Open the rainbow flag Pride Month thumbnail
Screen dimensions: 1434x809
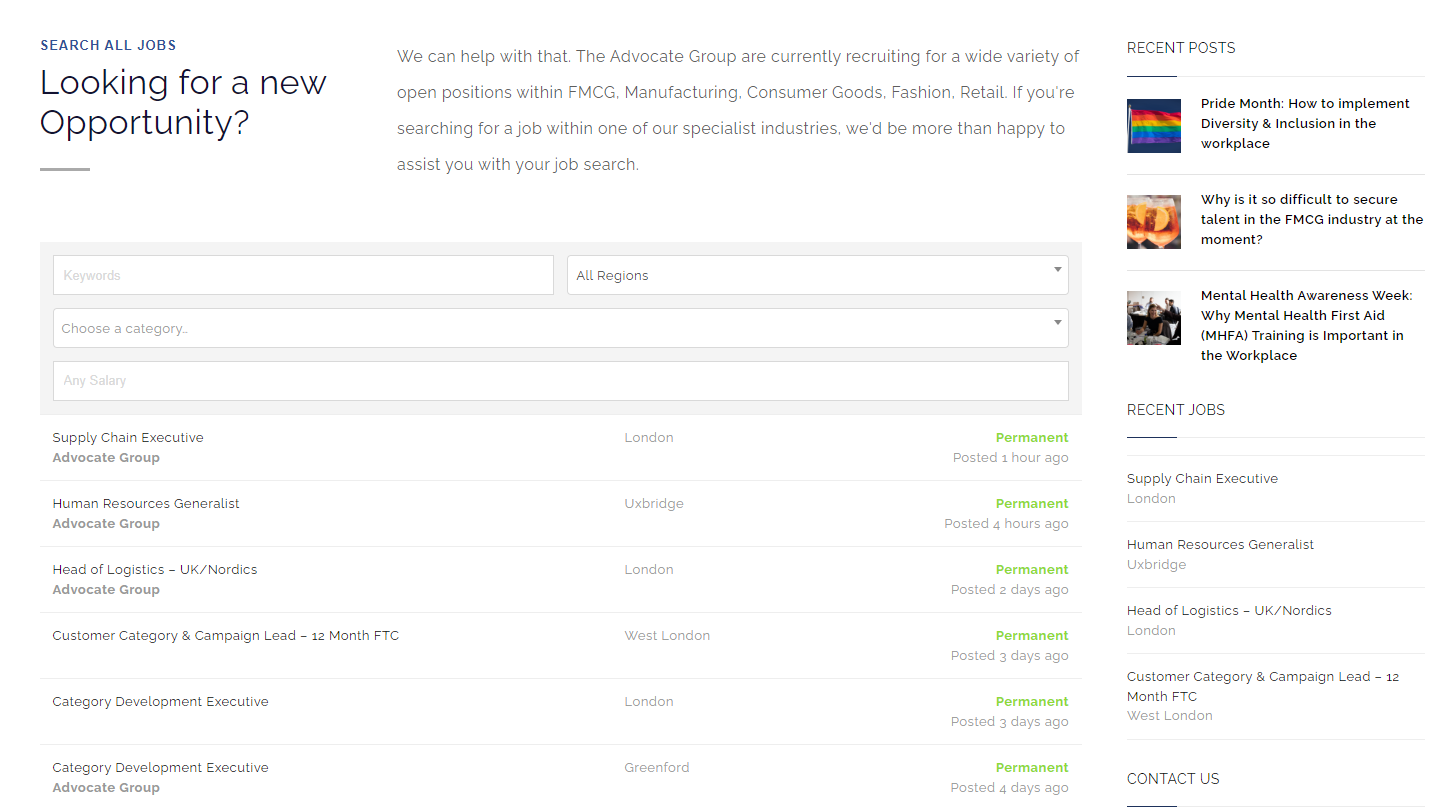click(x=1153, y=125)
